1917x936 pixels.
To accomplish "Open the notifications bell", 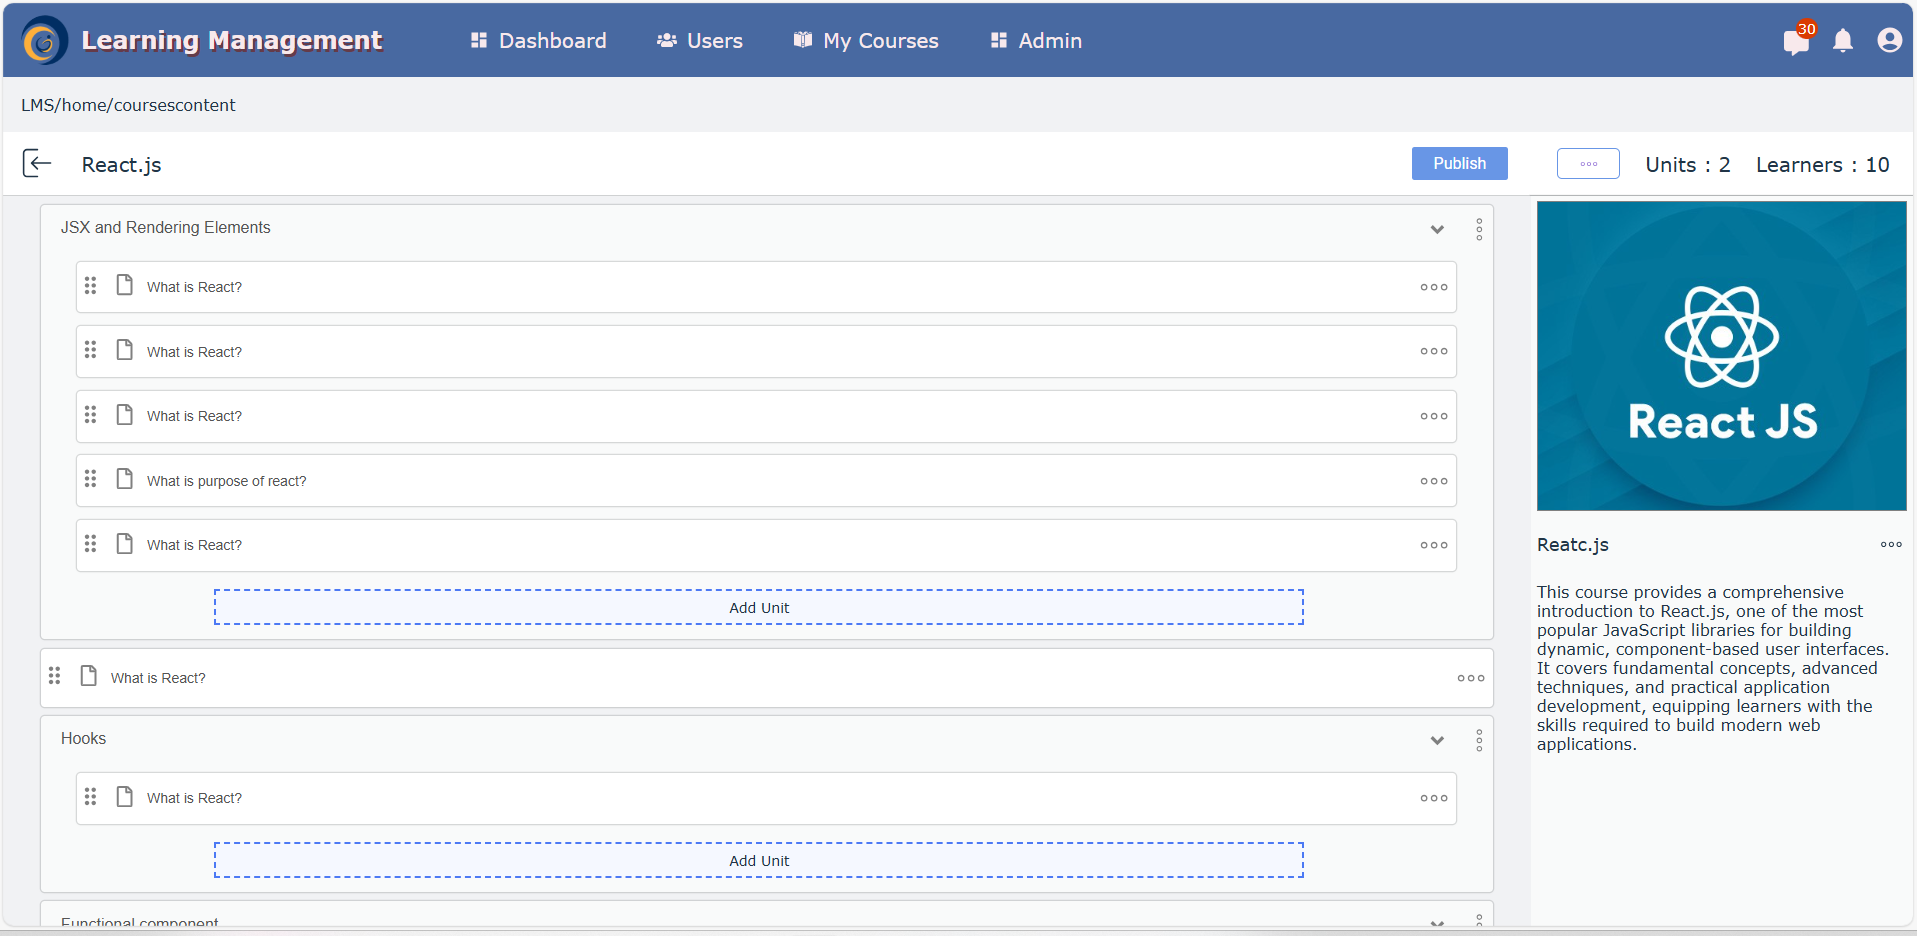I will click(x=1843, y=40).
